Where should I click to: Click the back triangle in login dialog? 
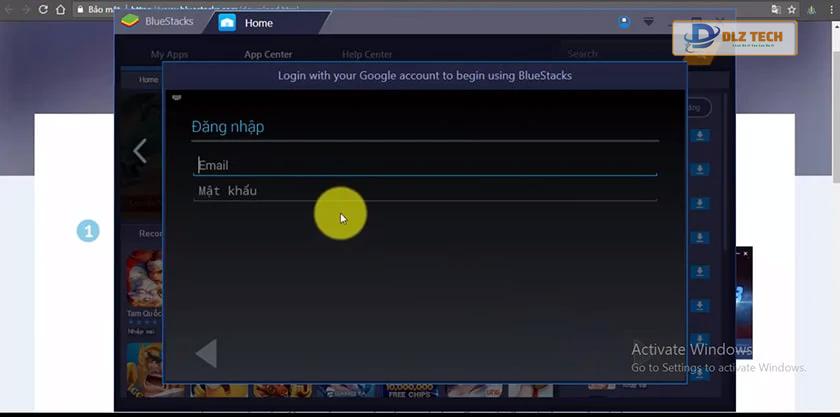207,353
